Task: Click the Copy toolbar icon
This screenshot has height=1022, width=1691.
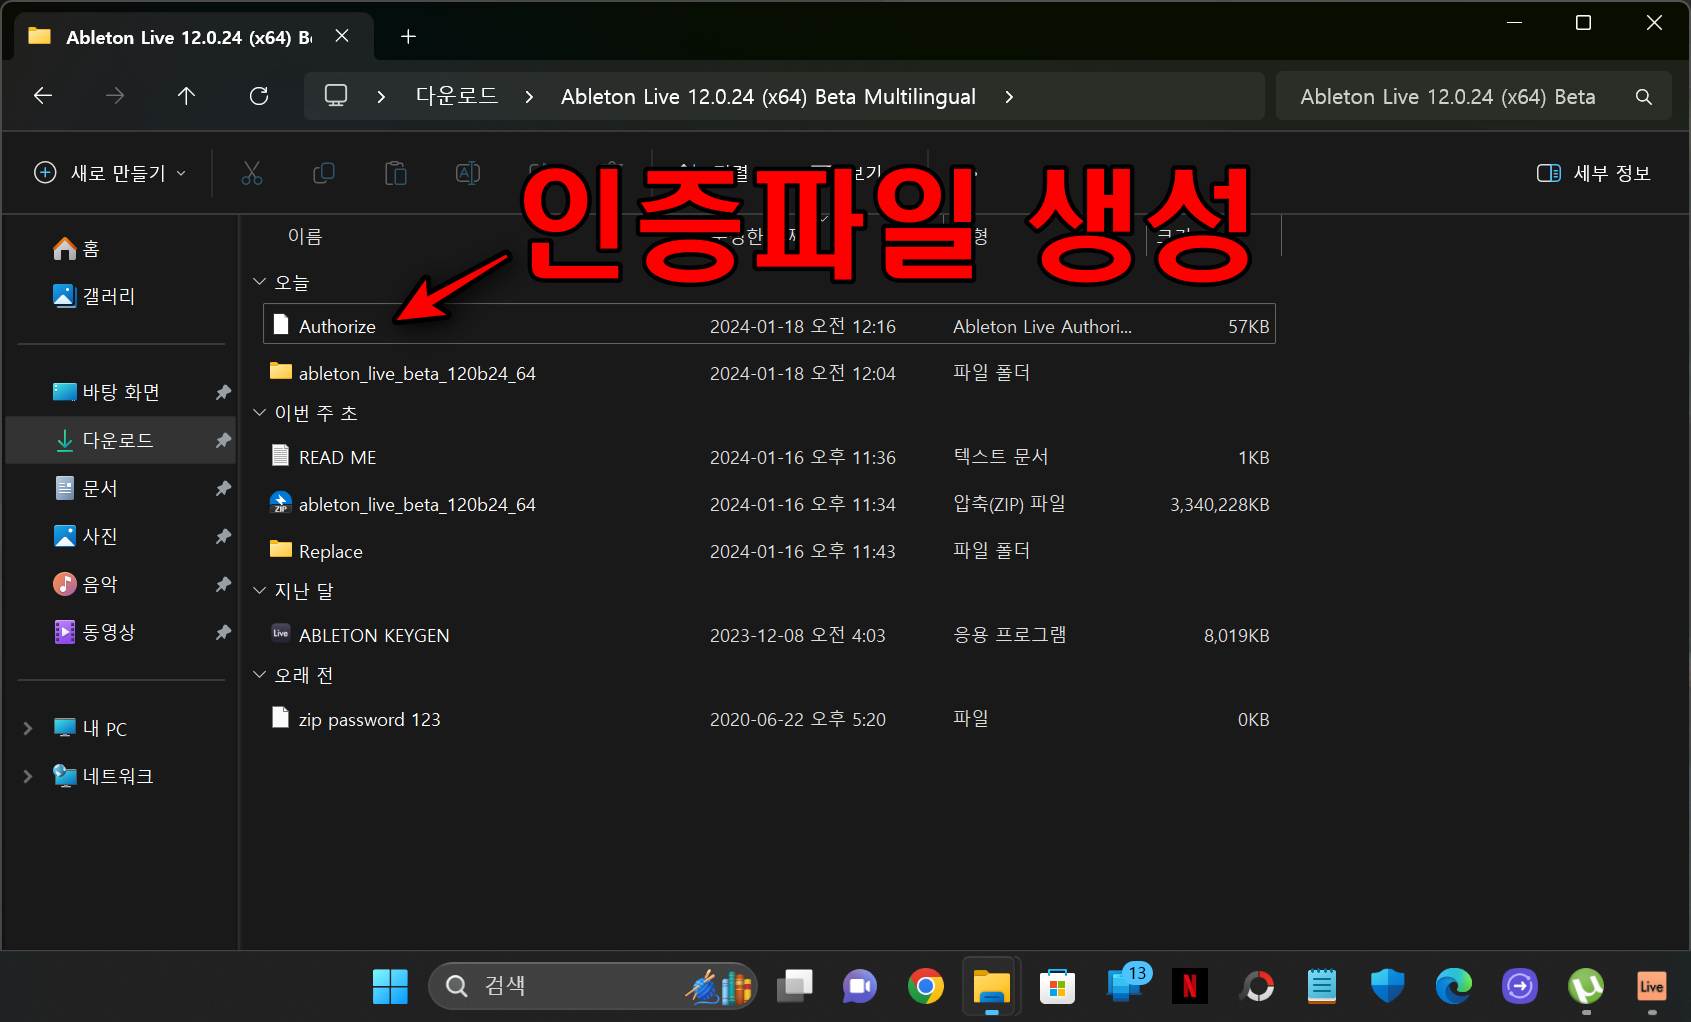Action: click(324, 173)
